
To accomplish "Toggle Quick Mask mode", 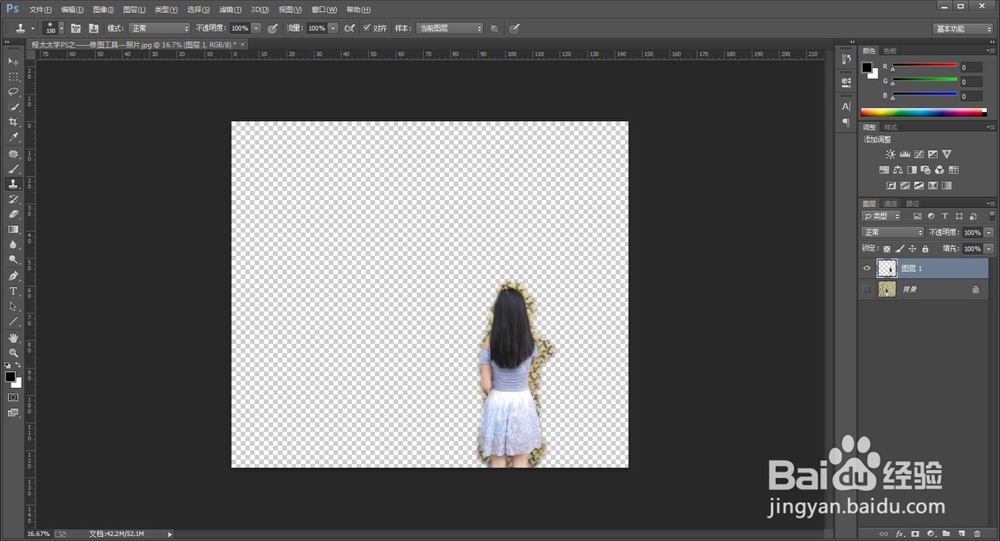I will (13, 397).
